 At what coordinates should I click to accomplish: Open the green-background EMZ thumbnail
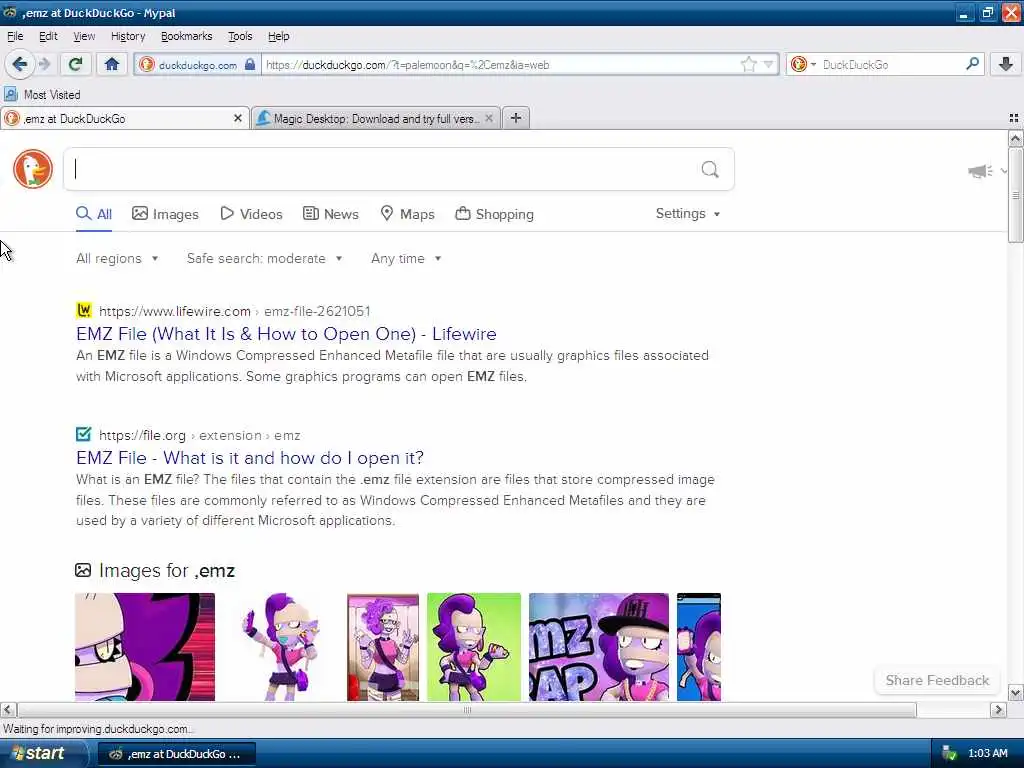coord(474,647)
